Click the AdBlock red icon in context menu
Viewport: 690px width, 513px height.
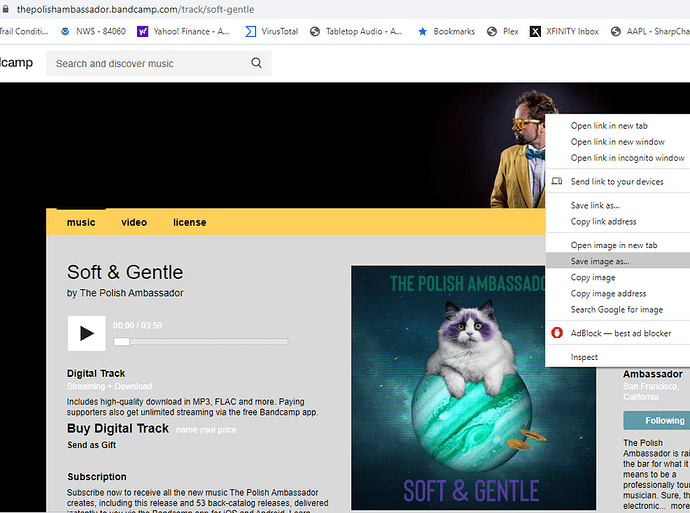pos(557,333)
